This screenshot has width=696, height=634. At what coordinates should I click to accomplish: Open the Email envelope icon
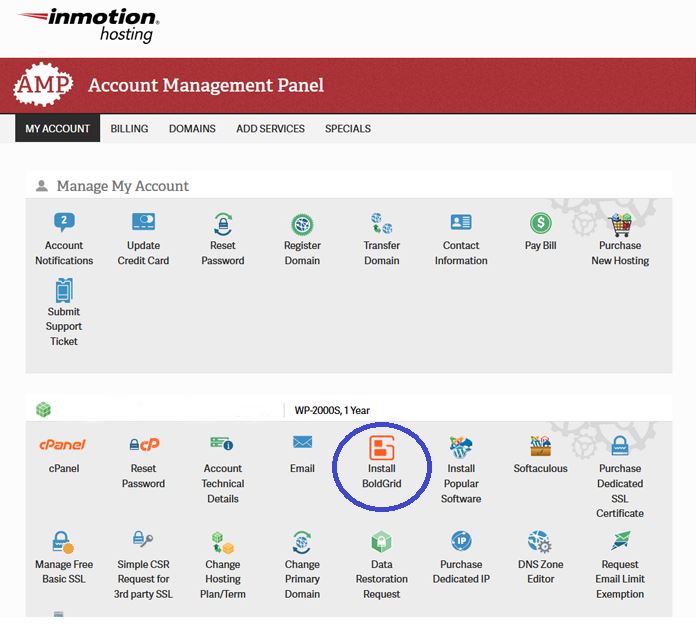(x=302, y=442)
